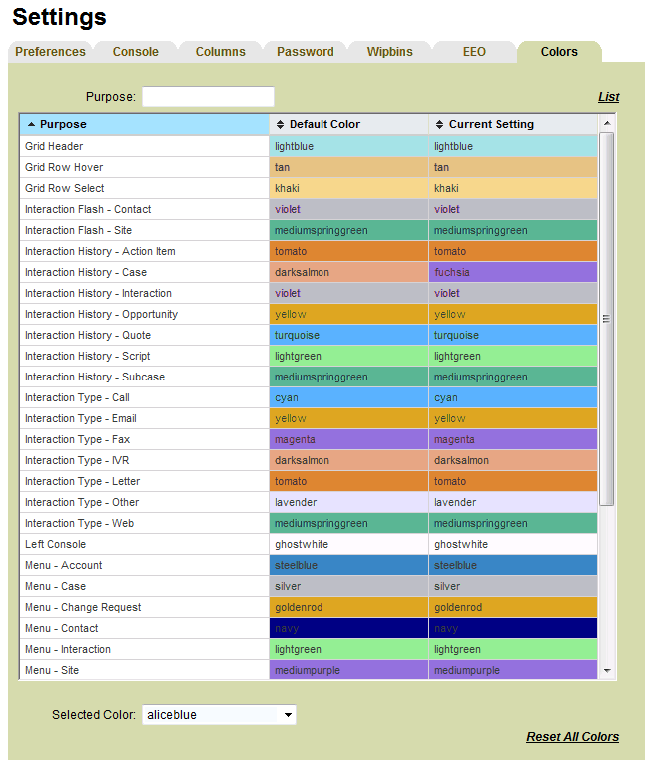Open the Wipbins tab
The height and width of the screenshot is (760, 645).
(x=390, y=52)
